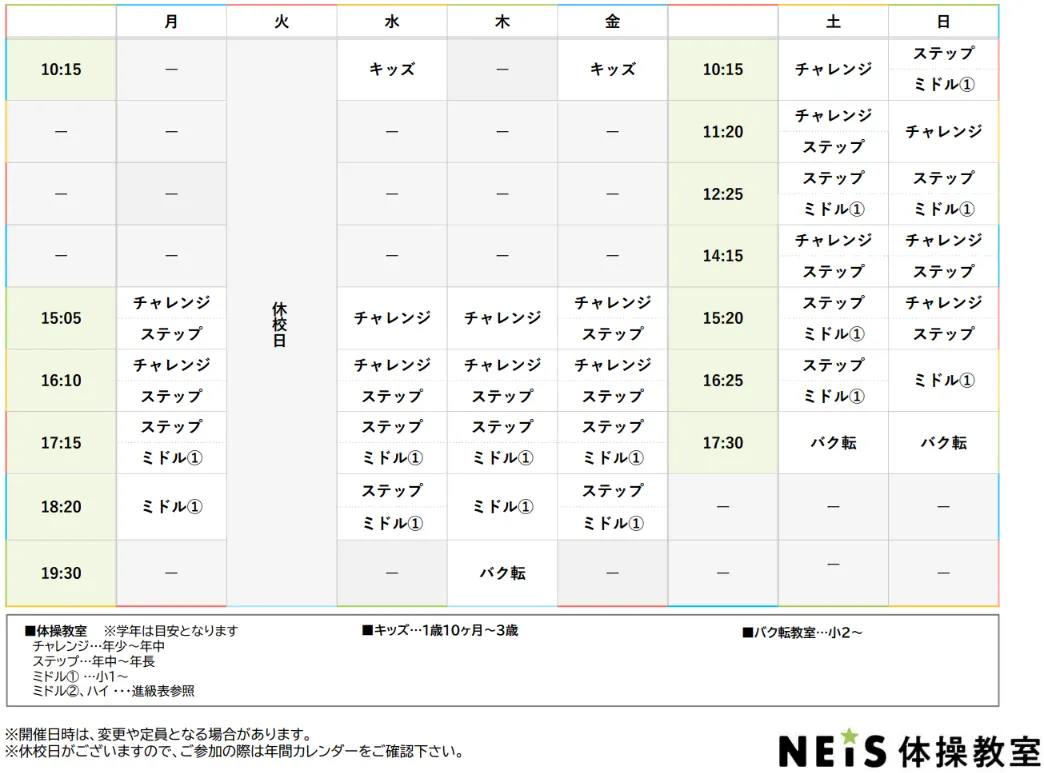Click the 17:30 weekend time slot

[x=723, y=443]
